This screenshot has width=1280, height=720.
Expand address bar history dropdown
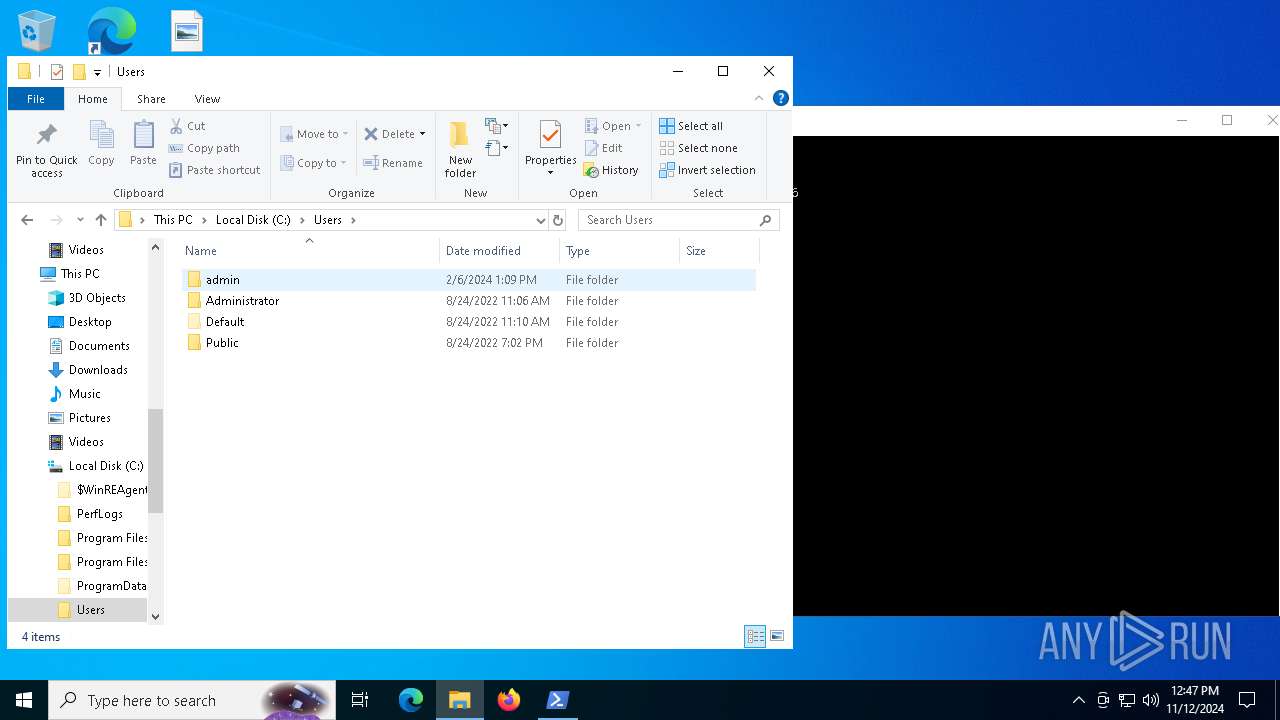pos(540,220)
